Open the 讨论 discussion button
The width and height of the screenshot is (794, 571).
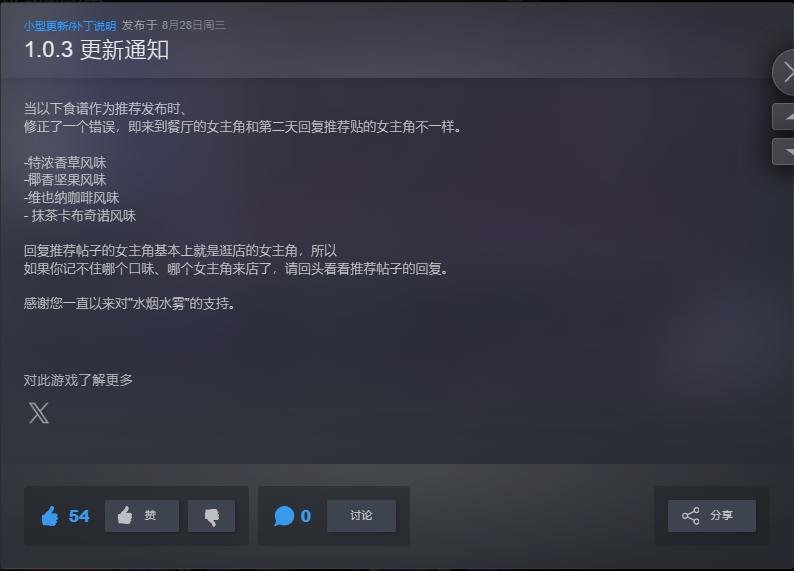tap(361, 516)
